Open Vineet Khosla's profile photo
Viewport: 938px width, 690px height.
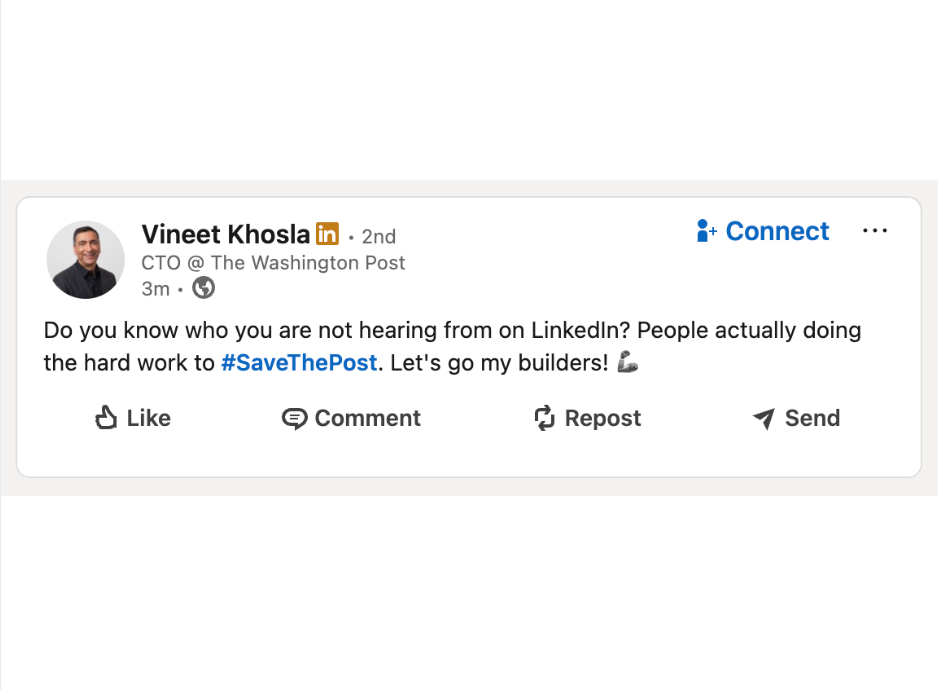tap(86, 260)
